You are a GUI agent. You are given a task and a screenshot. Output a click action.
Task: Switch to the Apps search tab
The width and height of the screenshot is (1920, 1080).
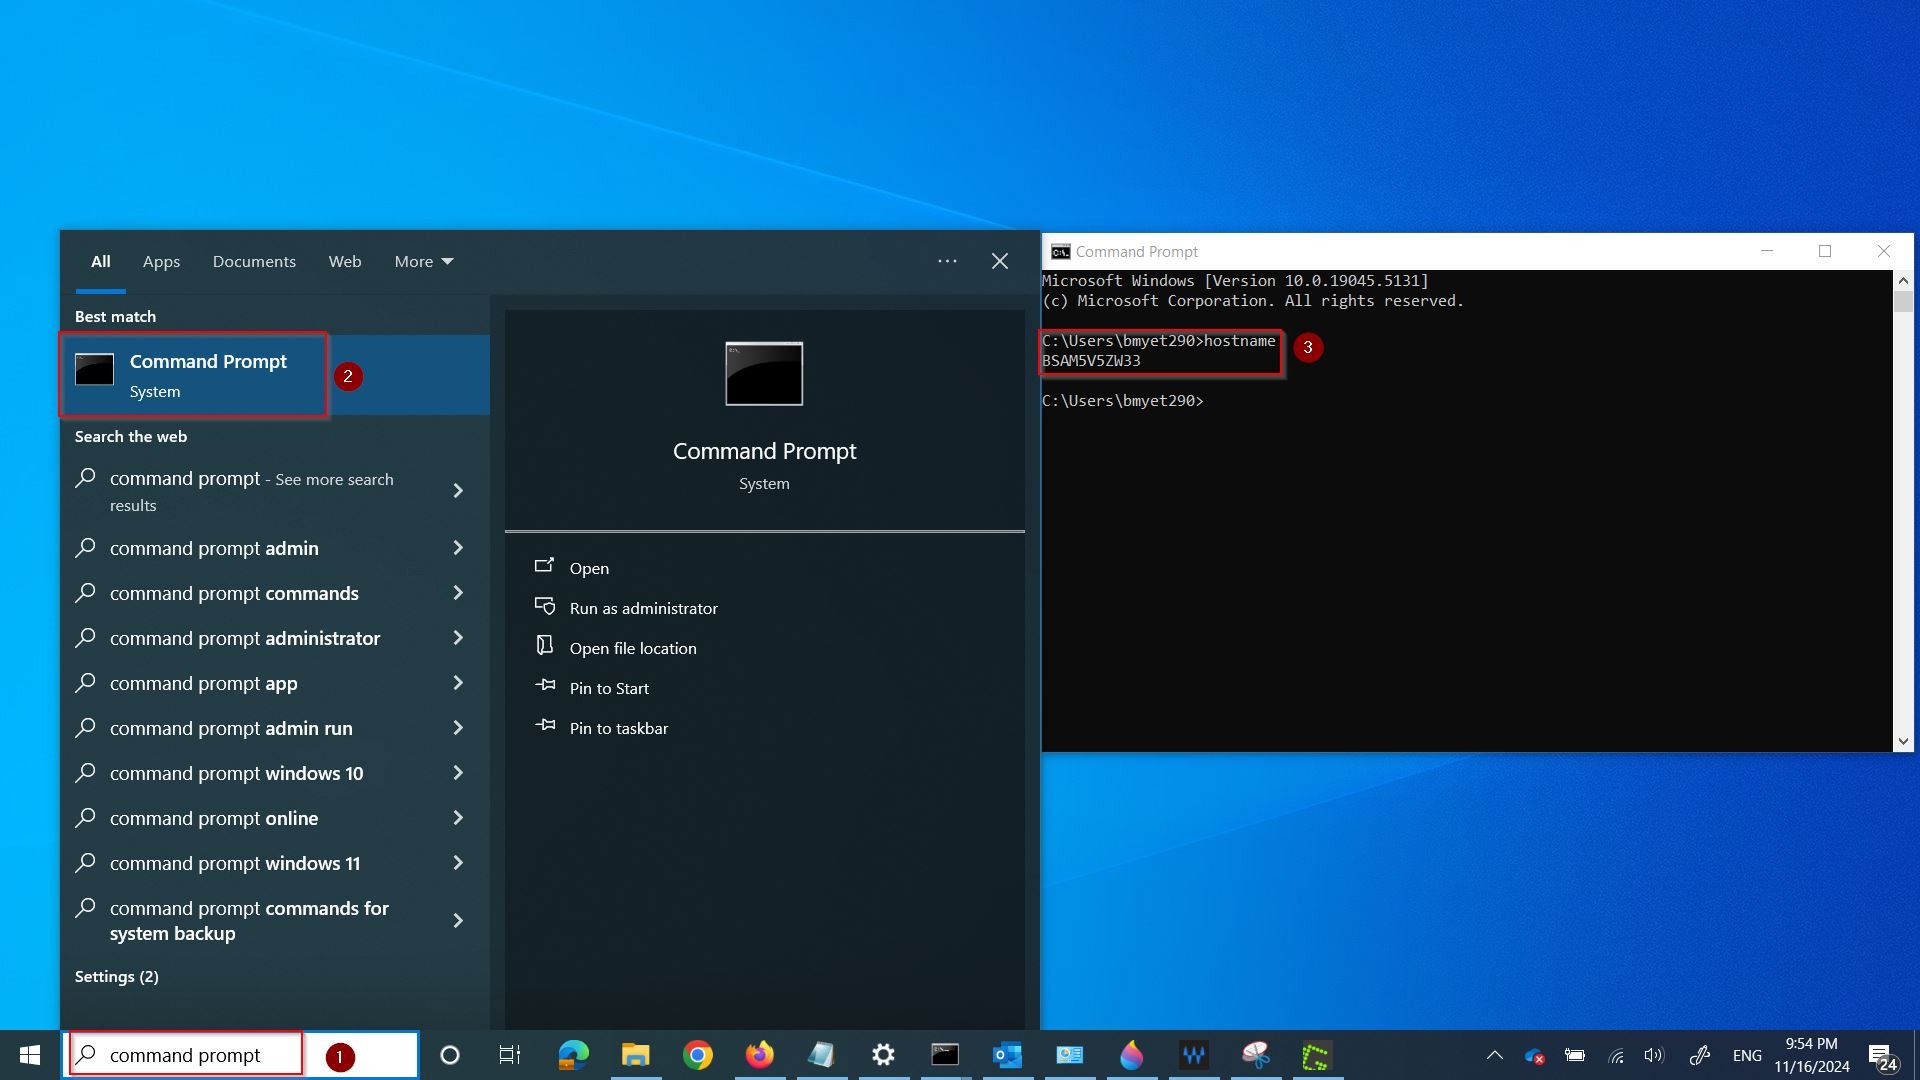click(x=161, y=262)
